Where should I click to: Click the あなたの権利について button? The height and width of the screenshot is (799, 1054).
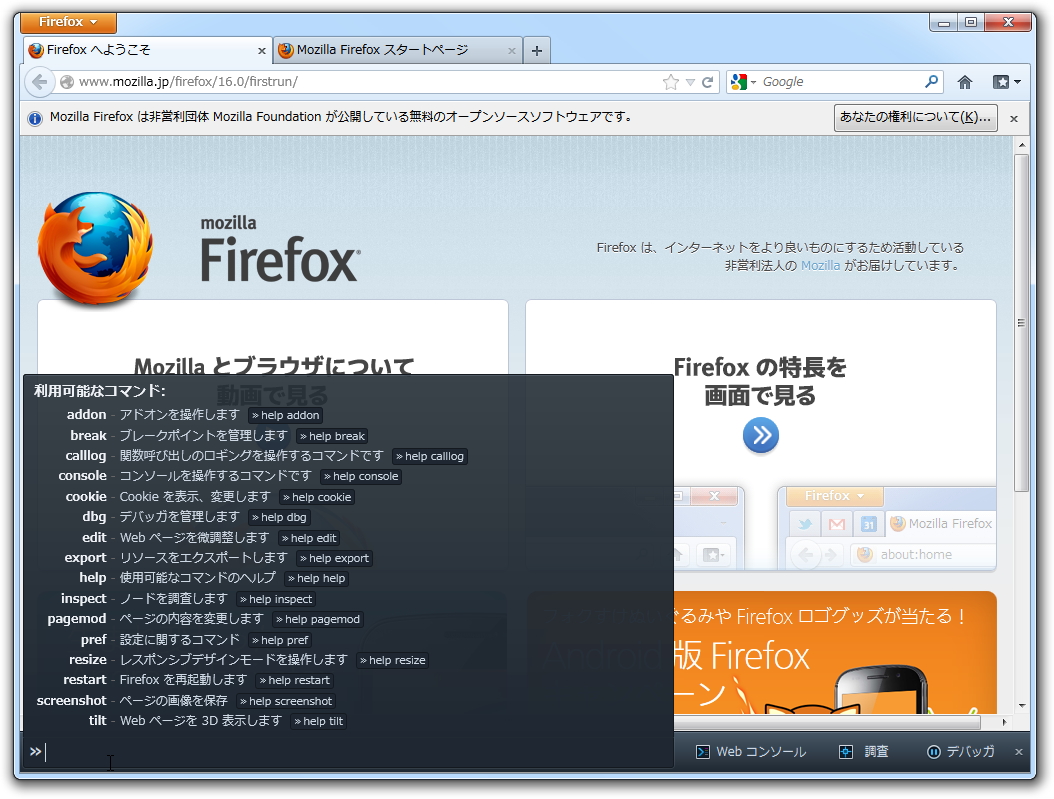pos(914,117)
